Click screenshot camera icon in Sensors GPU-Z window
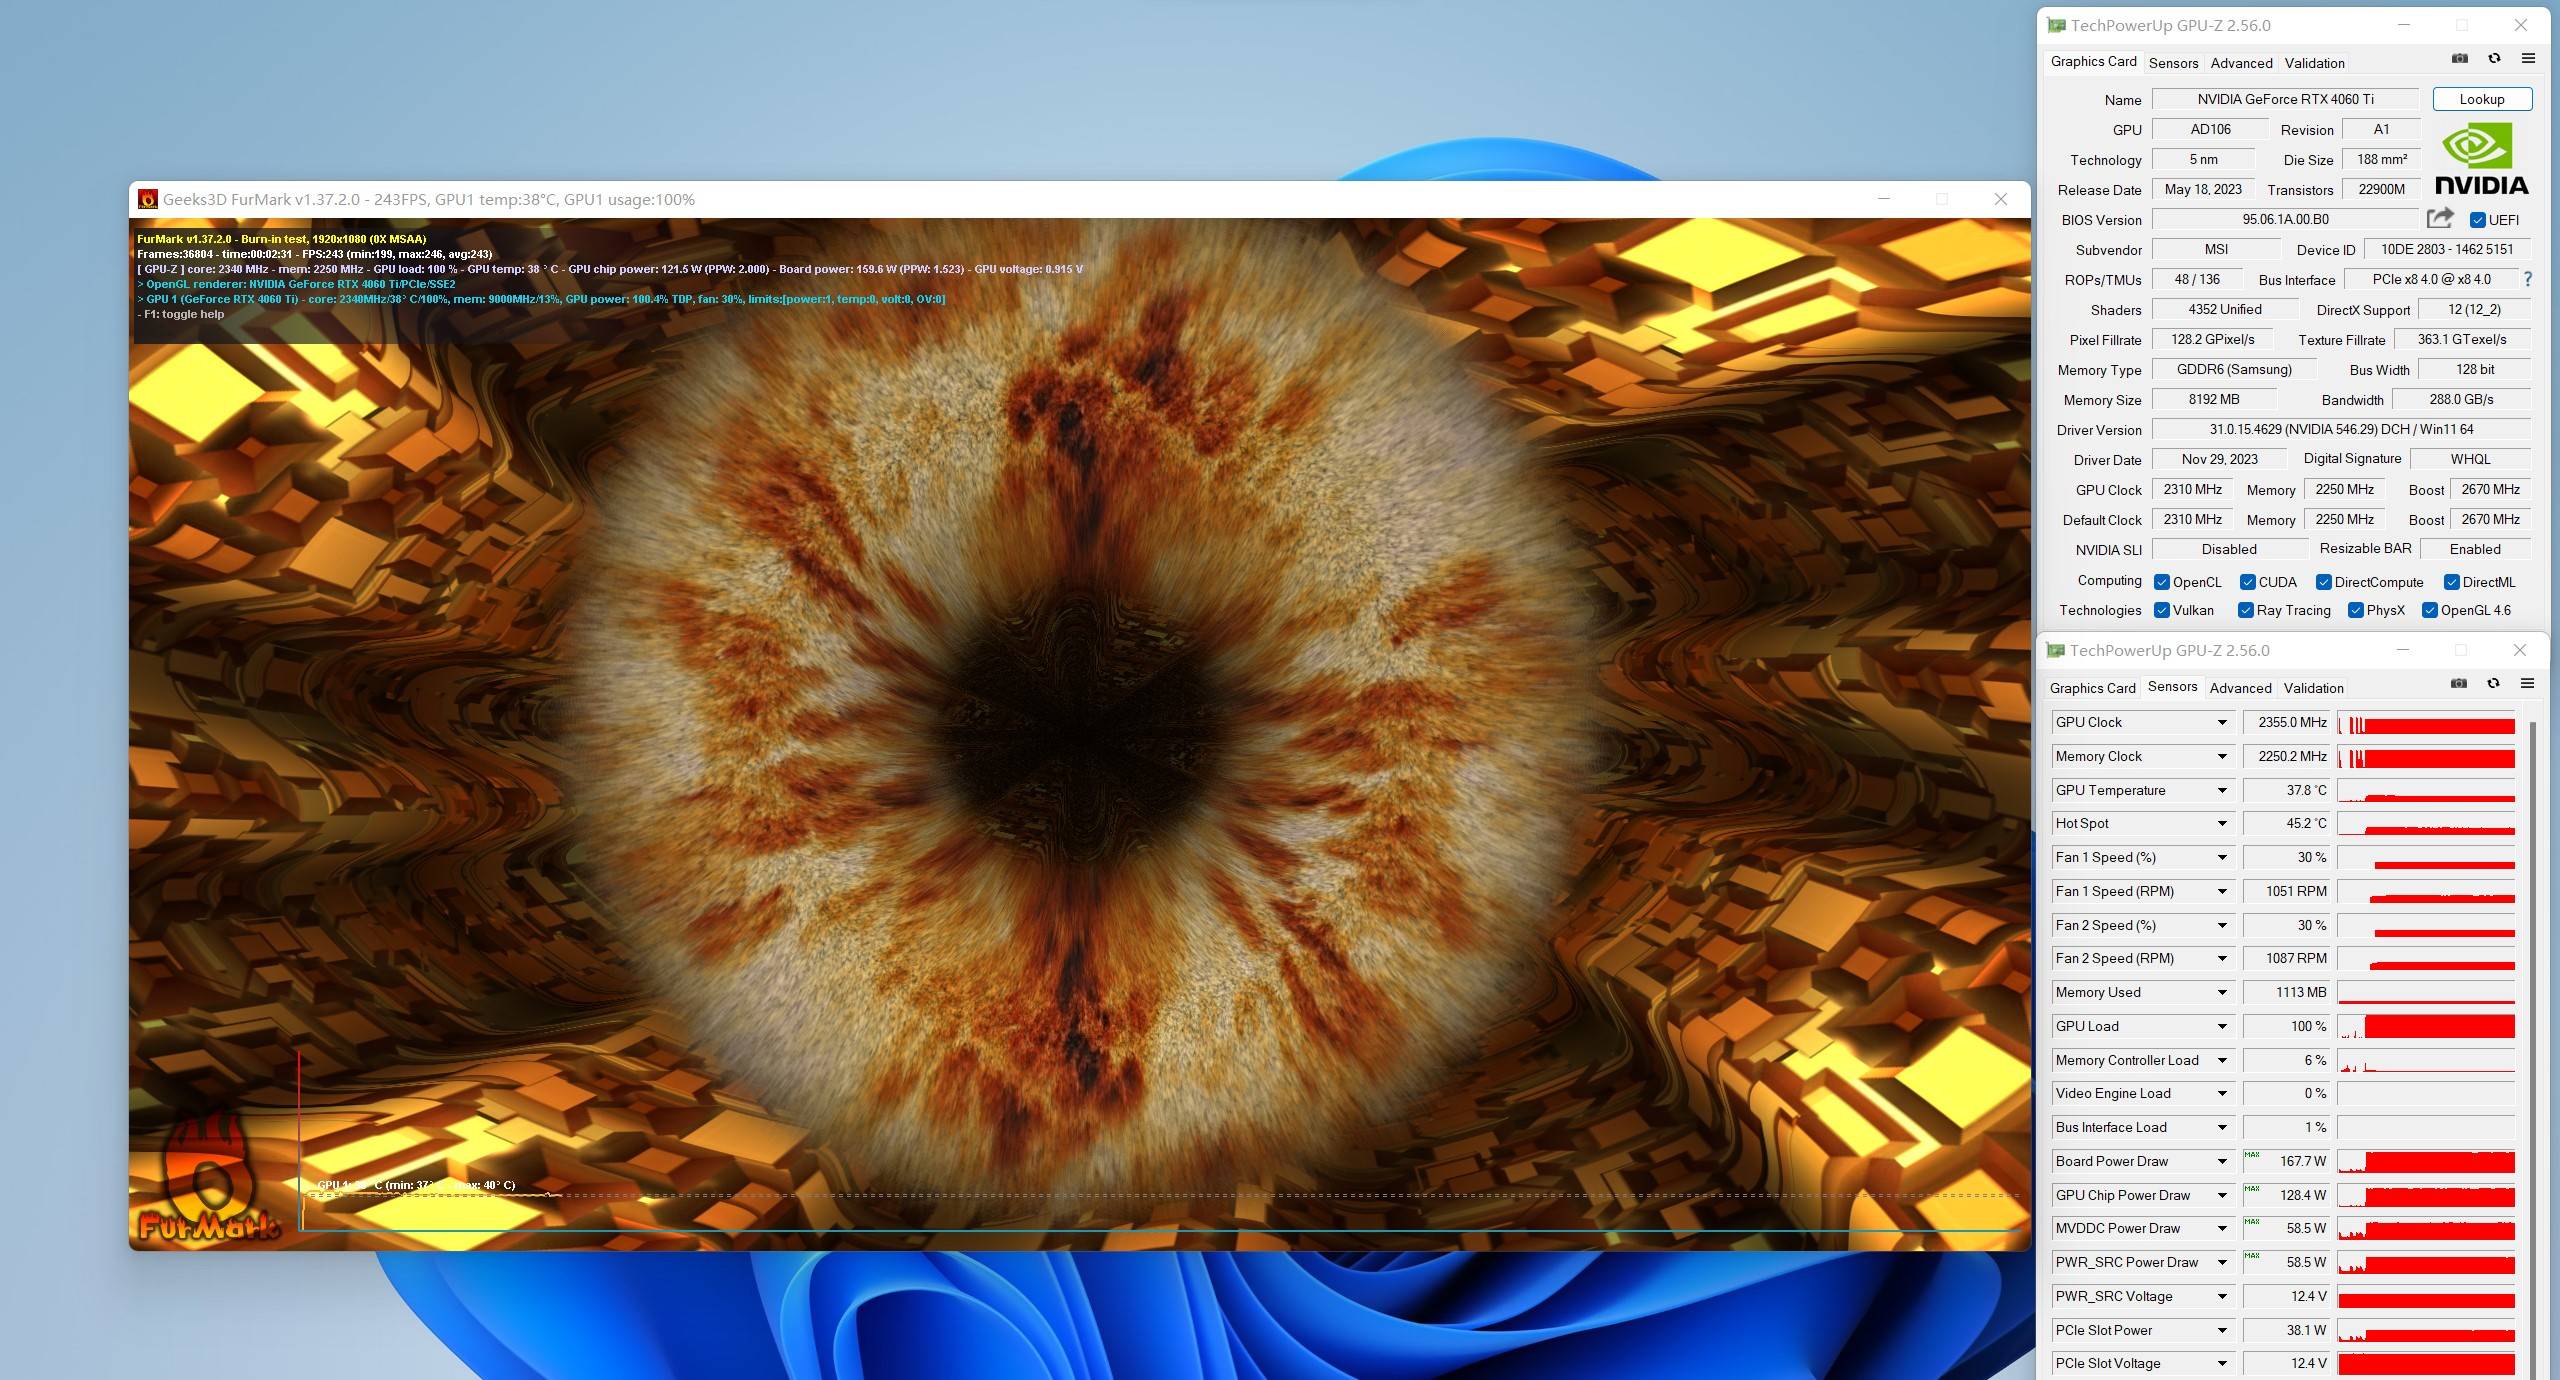 coord(2459,684)
